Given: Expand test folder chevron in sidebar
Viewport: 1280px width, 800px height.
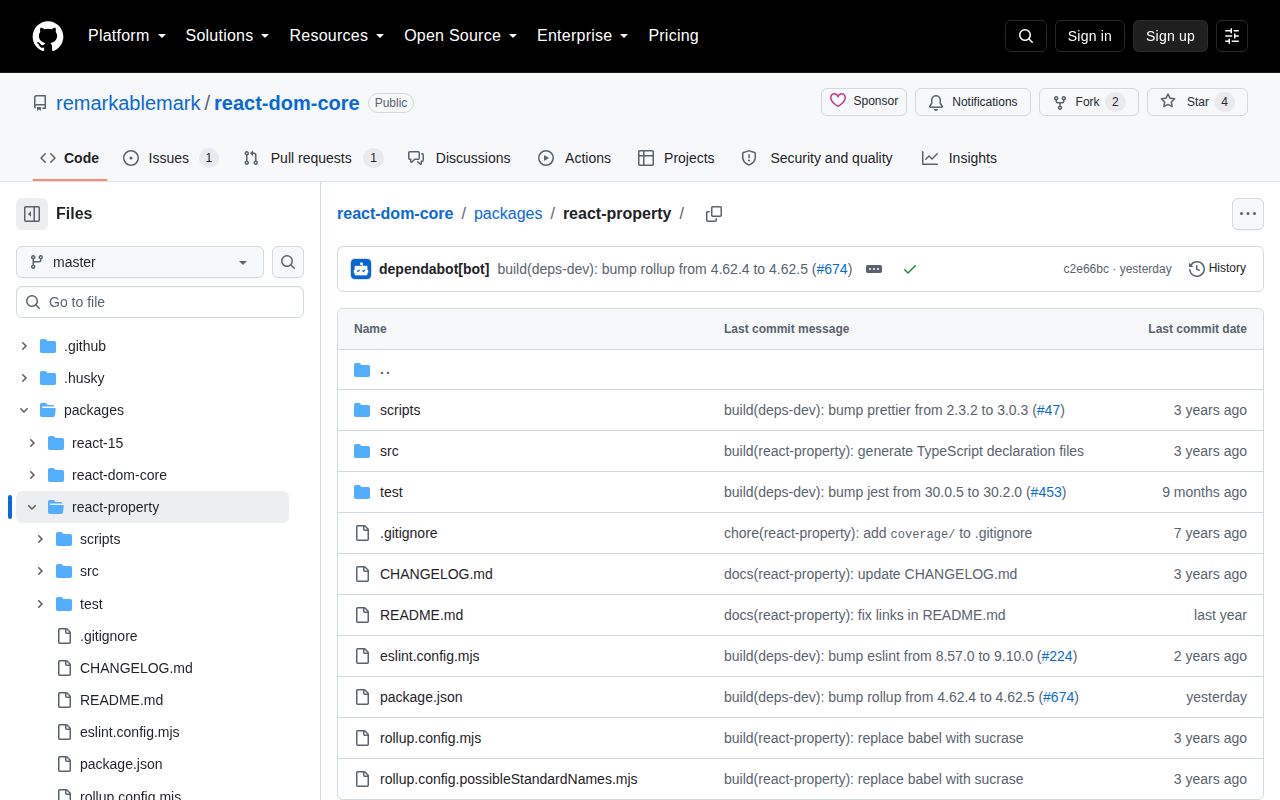Looking at the screenshot, I should click(x=40, y=604).
